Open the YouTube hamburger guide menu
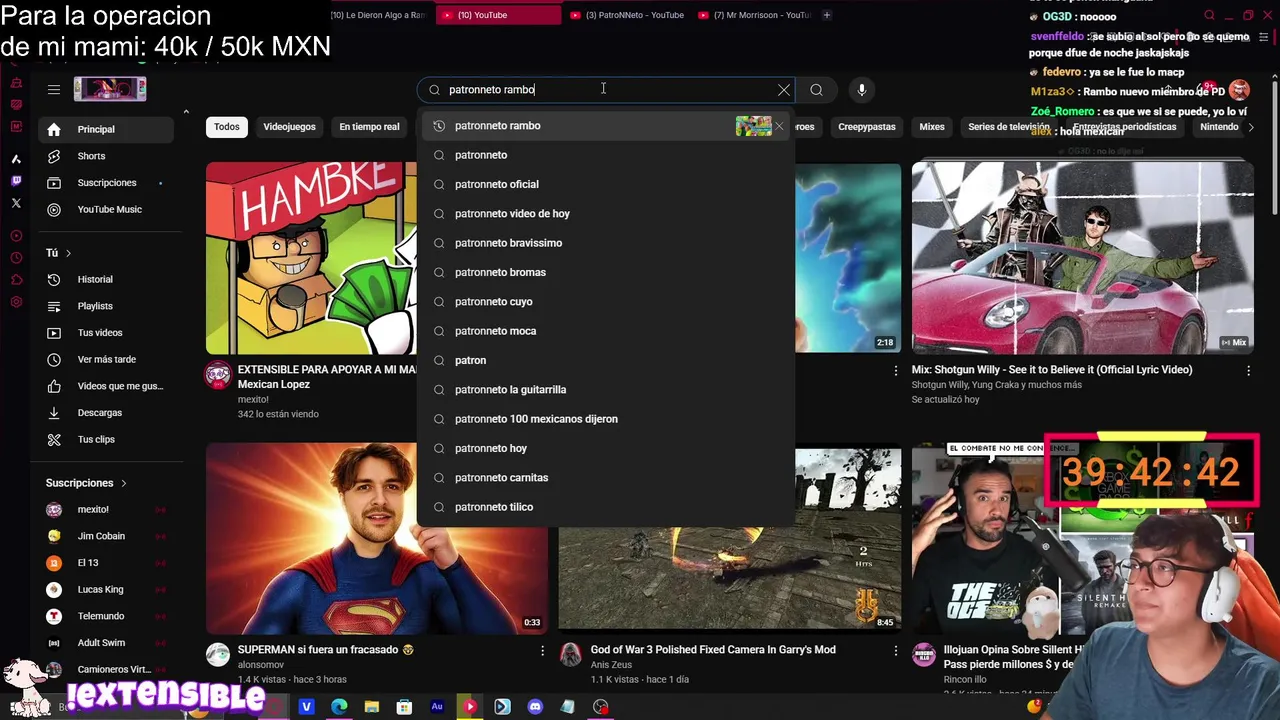Viewport: 1280px width, 720px height. pyautogui.click(x=54, y=89)
